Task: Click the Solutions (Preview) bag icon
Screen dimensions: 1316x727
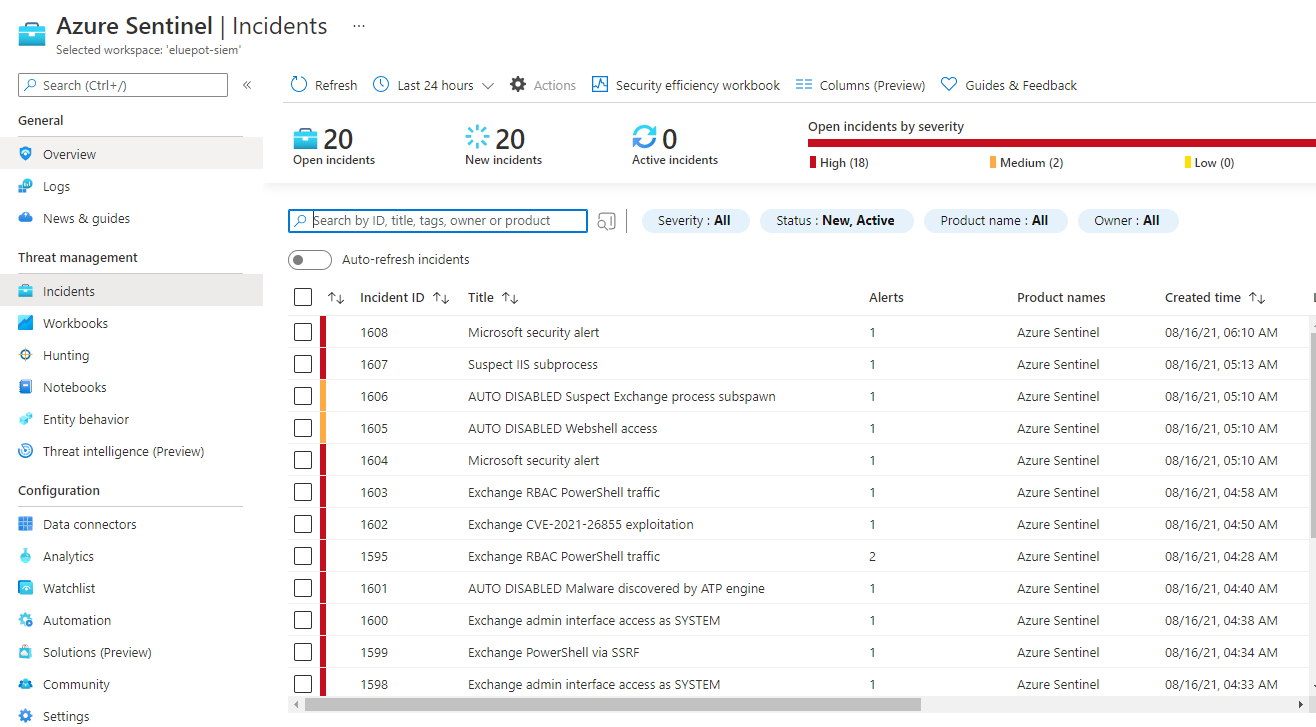Action: coord(26,652)
